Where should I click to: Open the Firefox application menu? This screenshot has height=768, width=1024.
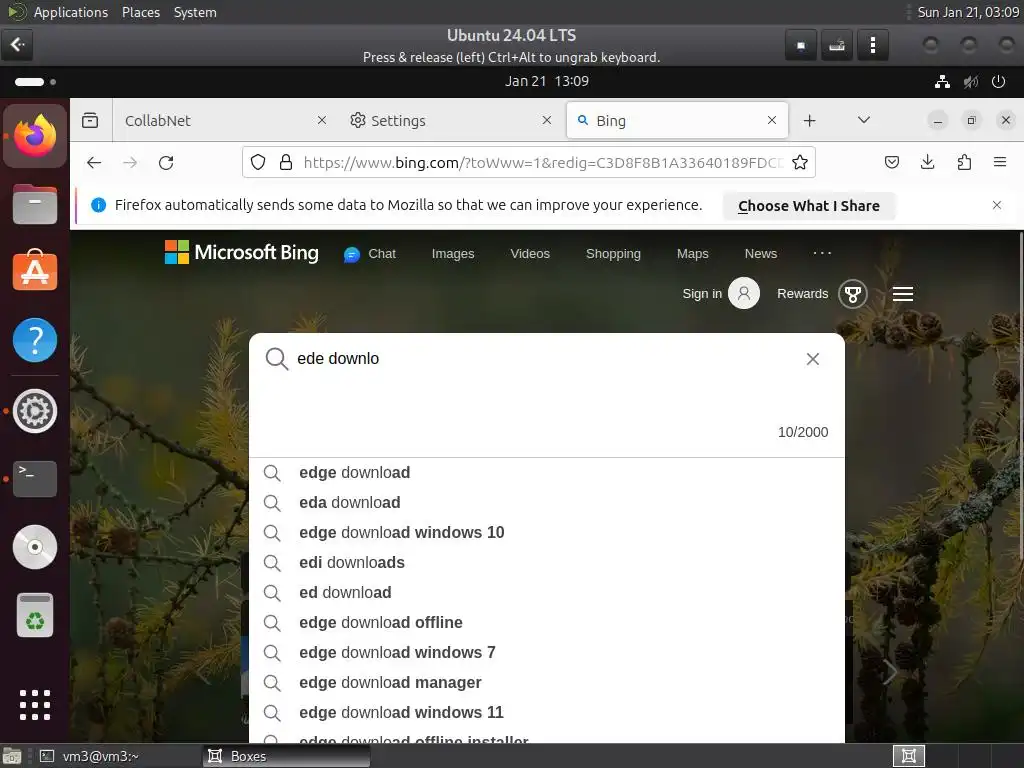pos(1000,162)
